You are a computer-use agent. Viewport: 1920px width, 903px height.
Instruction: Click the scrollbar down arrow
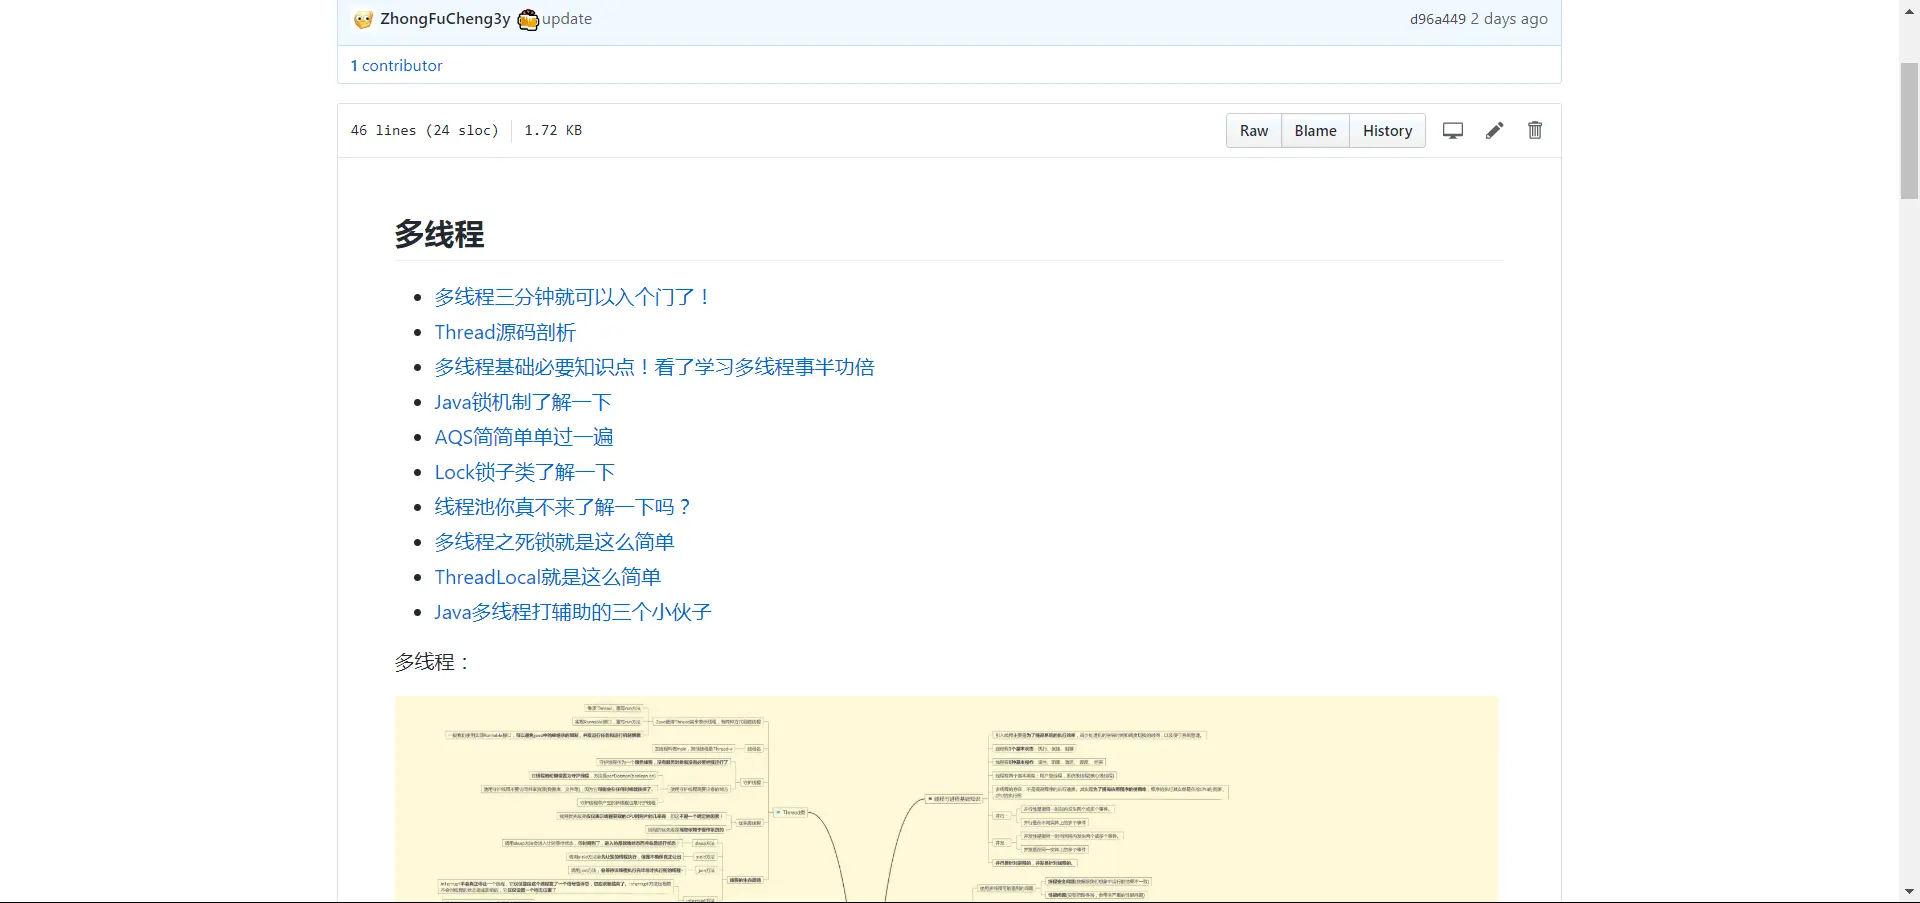pyautogui.click(x=1909, y=892)
